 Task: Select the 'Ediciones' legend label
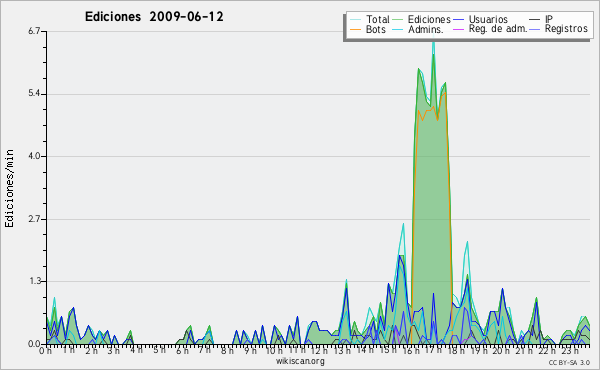429,19
